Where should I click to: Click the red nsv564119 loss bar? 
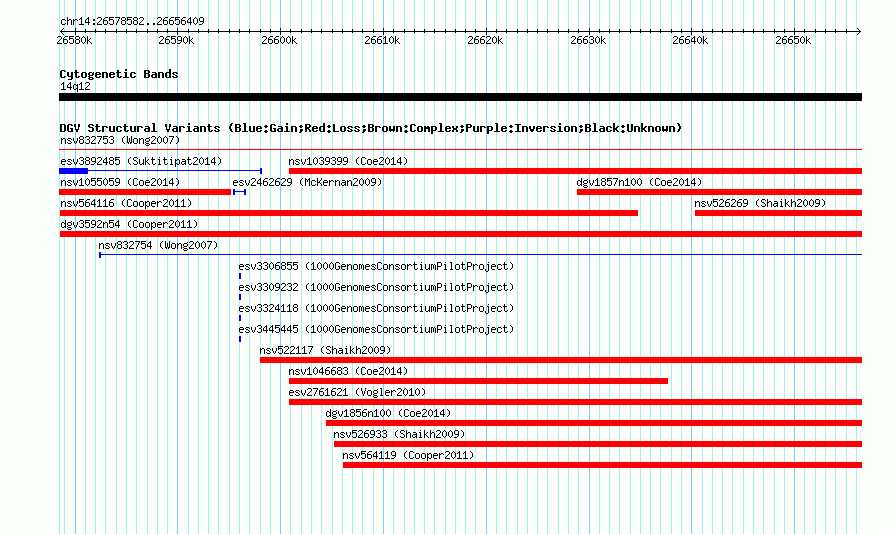click(602, 465)
